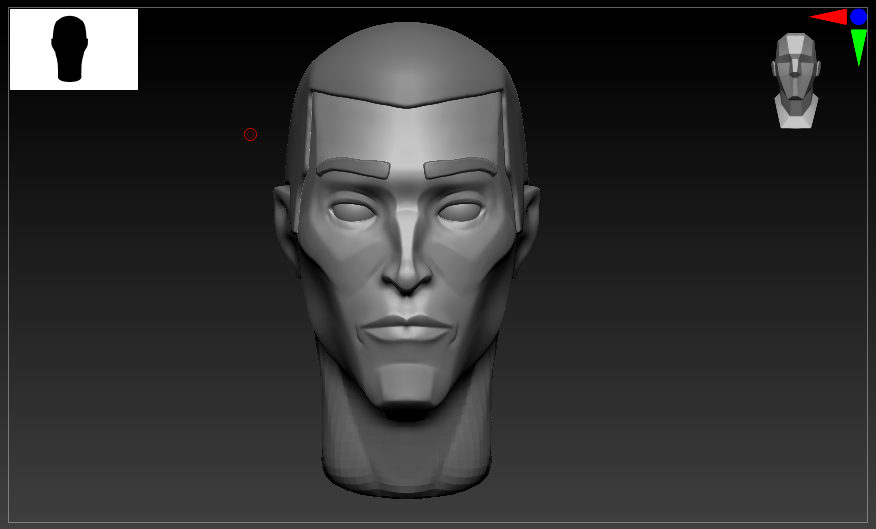The width and height of the screenshot is (876, 529).
Task: Click the red X axis cone
Action: [829, 17]
